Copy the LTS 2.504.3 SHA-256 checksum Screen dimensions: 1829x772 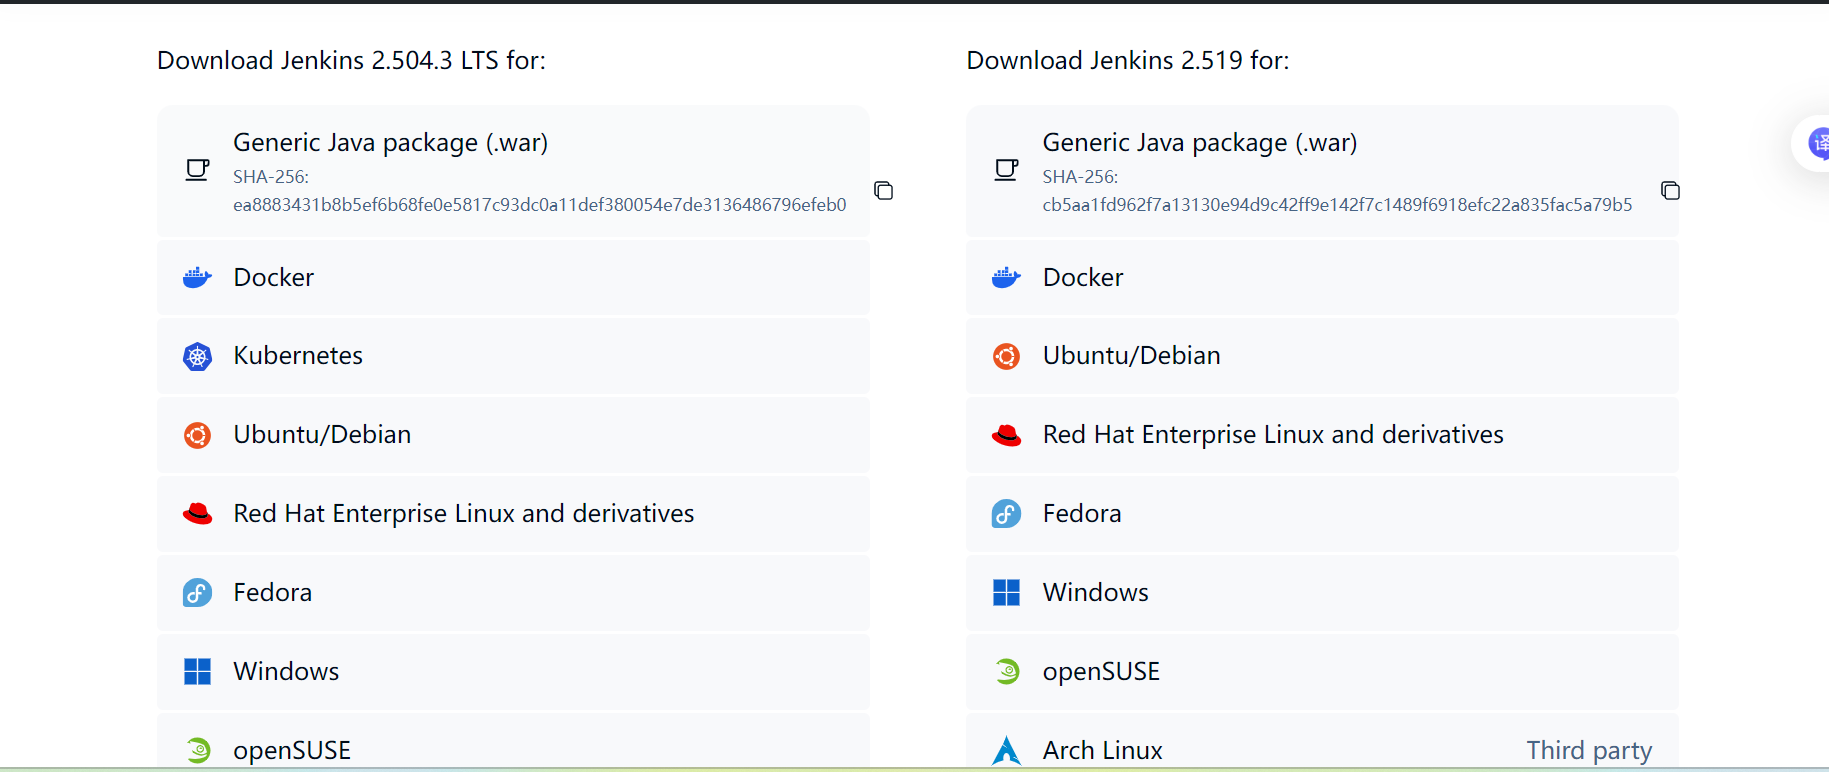tap(884, 190)
